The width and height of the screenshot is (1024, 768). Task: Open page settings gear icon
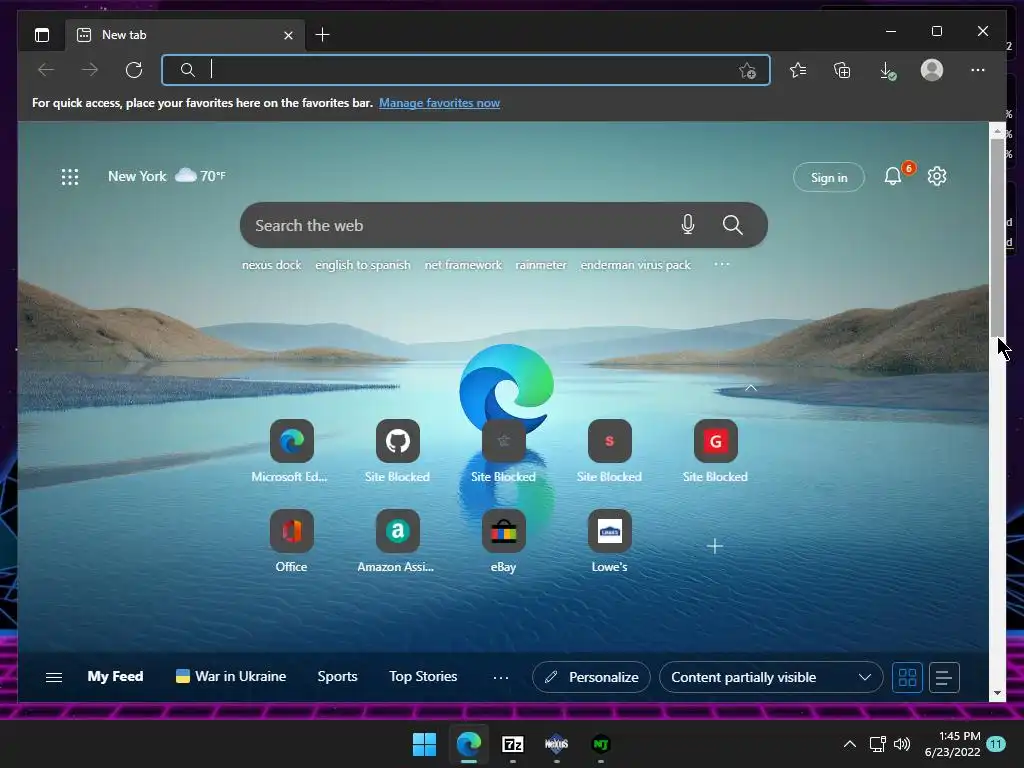pos(937,176)
